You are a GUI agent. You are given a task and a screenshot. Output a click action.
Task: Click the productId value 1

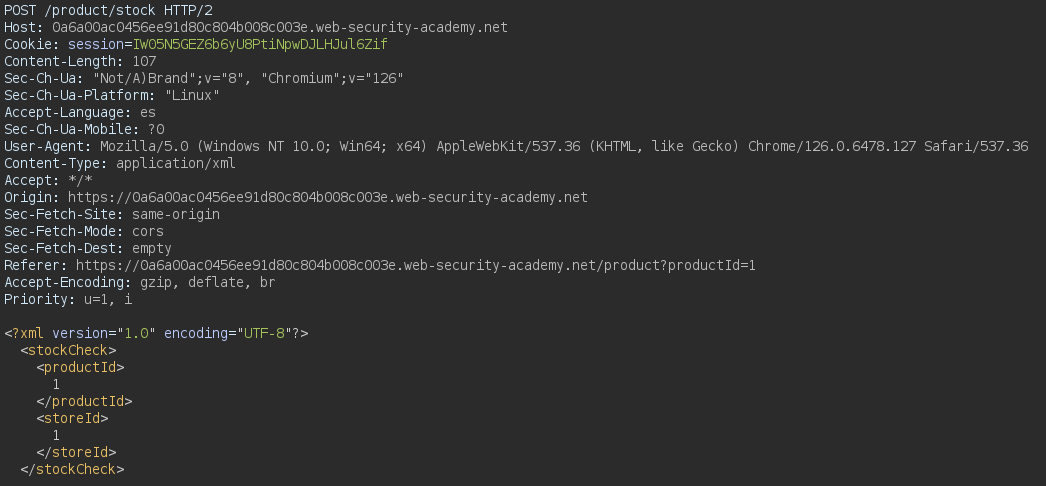coord(56,384)
